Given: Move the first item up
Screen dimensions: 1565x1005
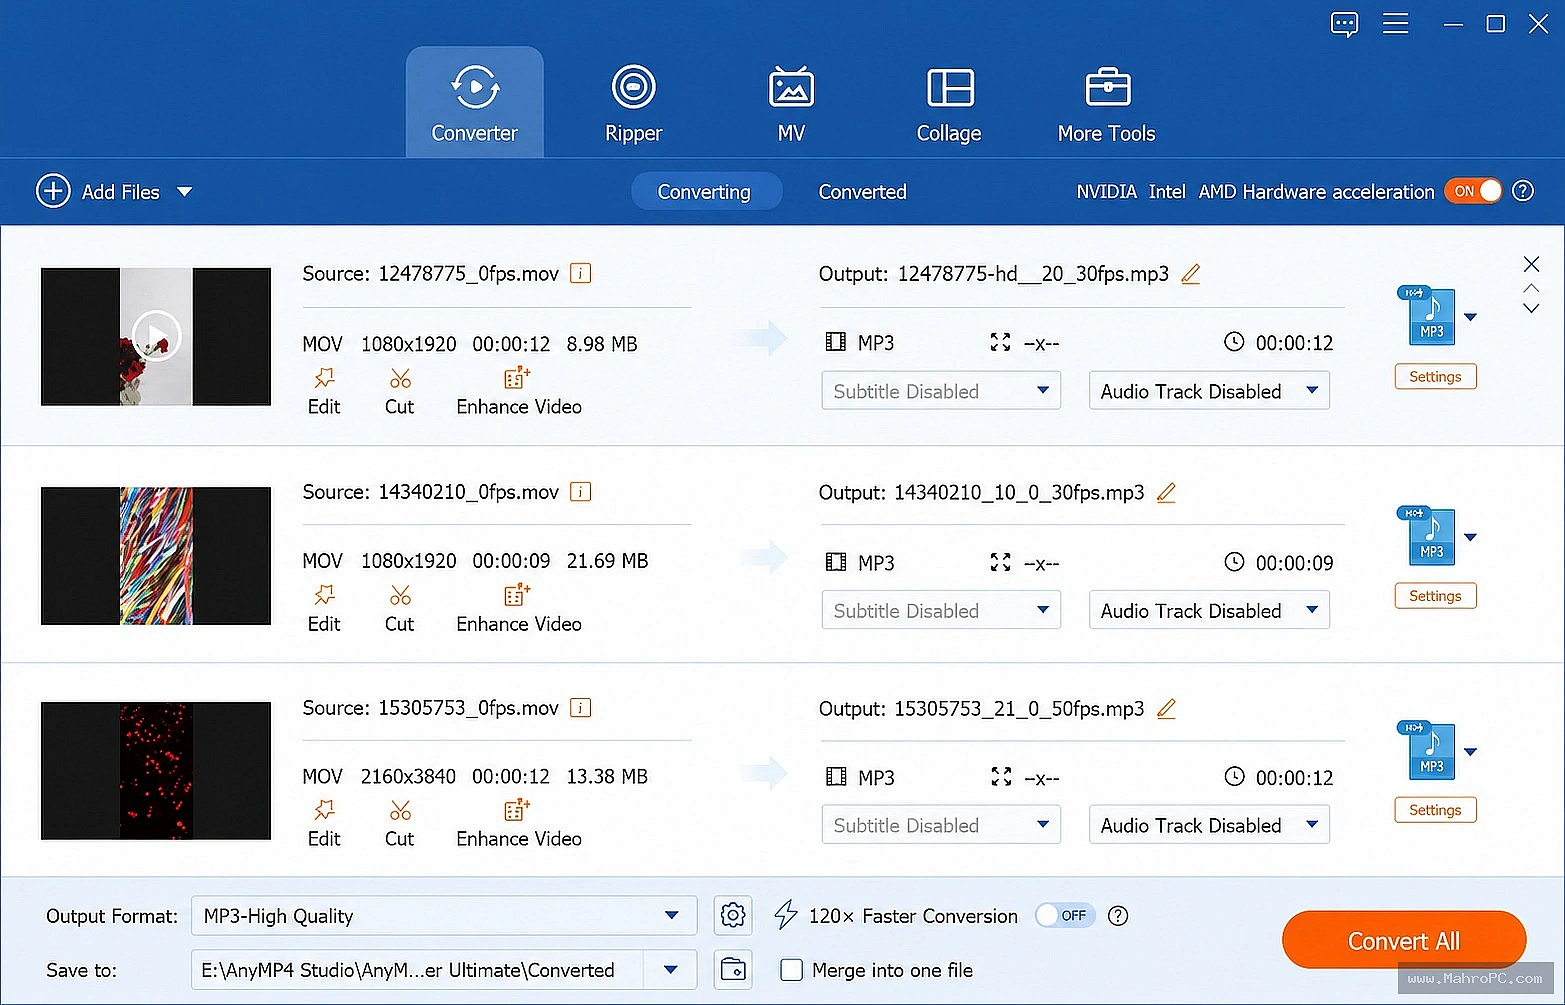Looking at the screenshot, I should click(x=1531, y=288).
